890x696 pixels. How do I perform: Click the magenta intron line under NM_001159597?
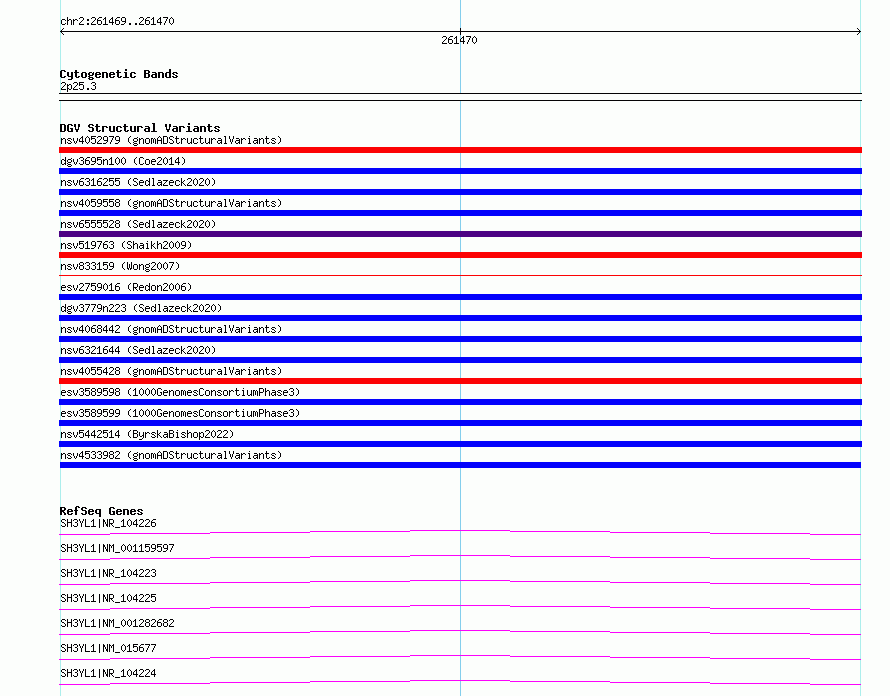coord(460,556)
